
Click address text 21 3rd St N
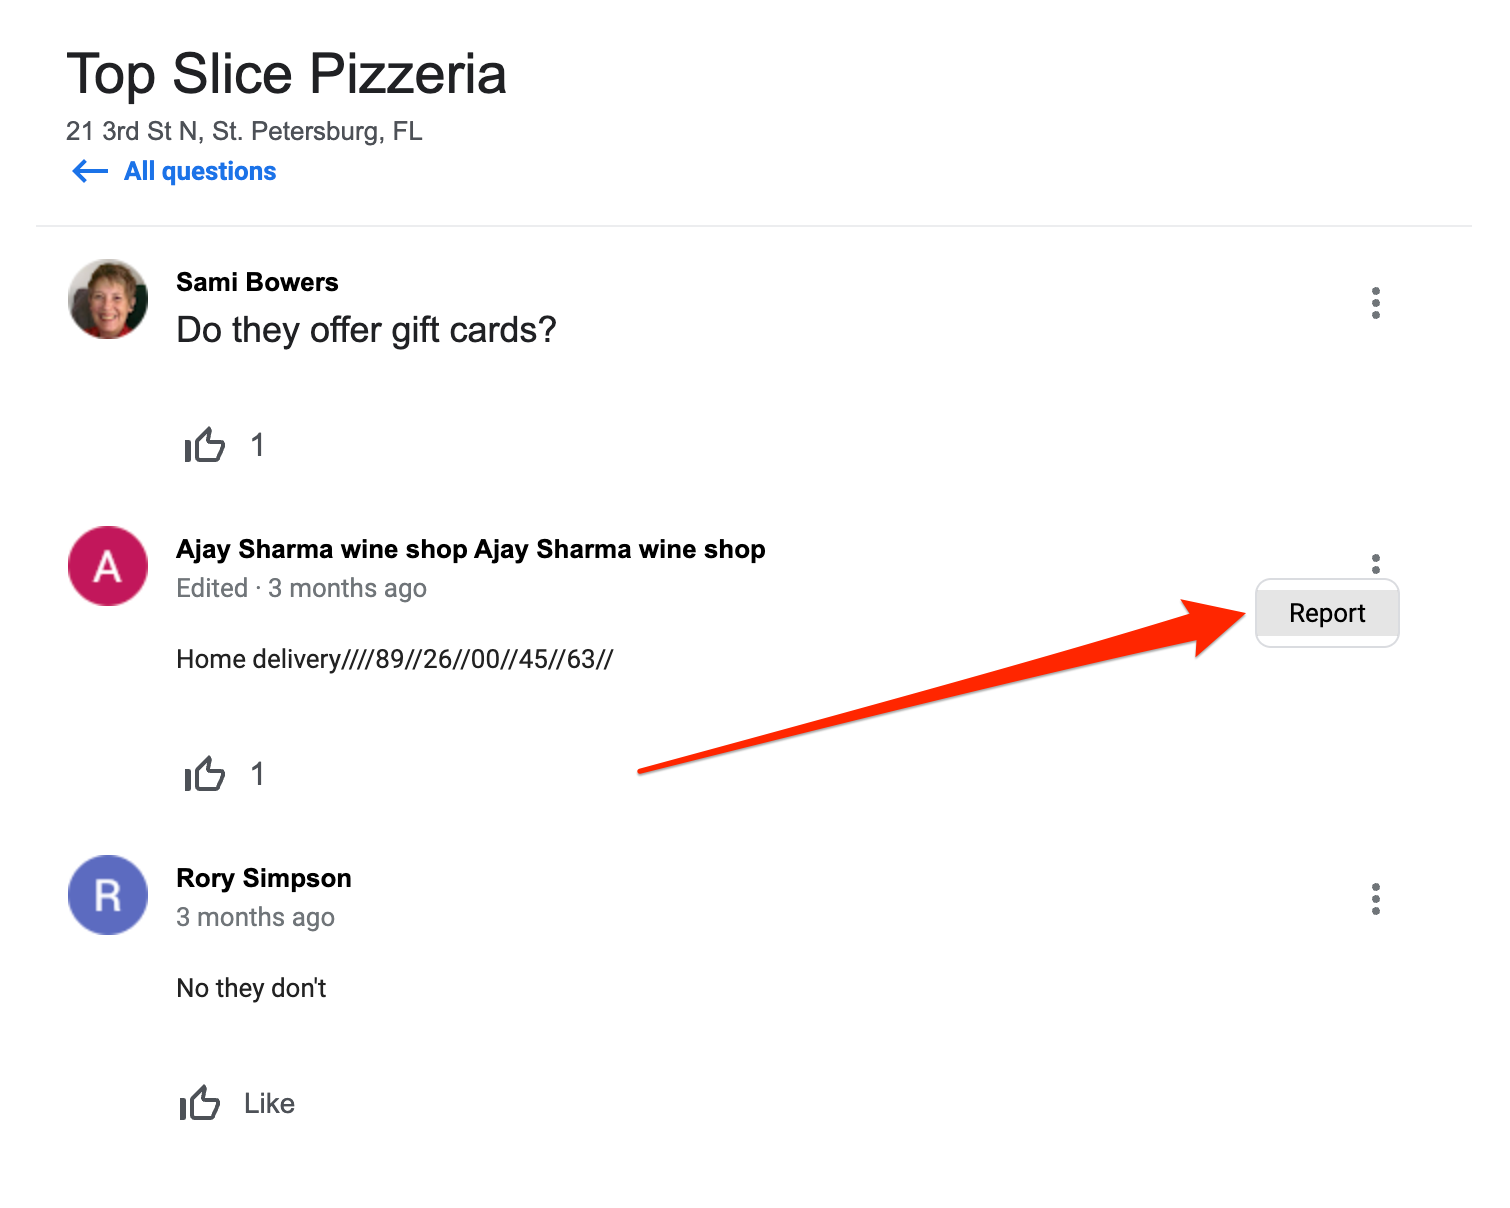point(244,131)
